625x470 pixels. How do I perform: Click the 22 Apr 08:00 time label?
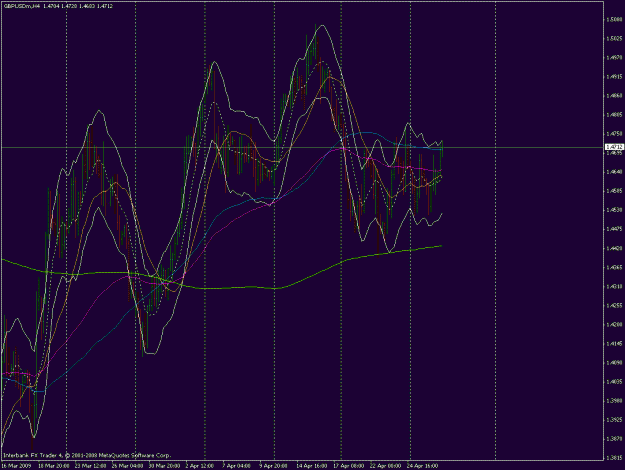click(385, 466)
